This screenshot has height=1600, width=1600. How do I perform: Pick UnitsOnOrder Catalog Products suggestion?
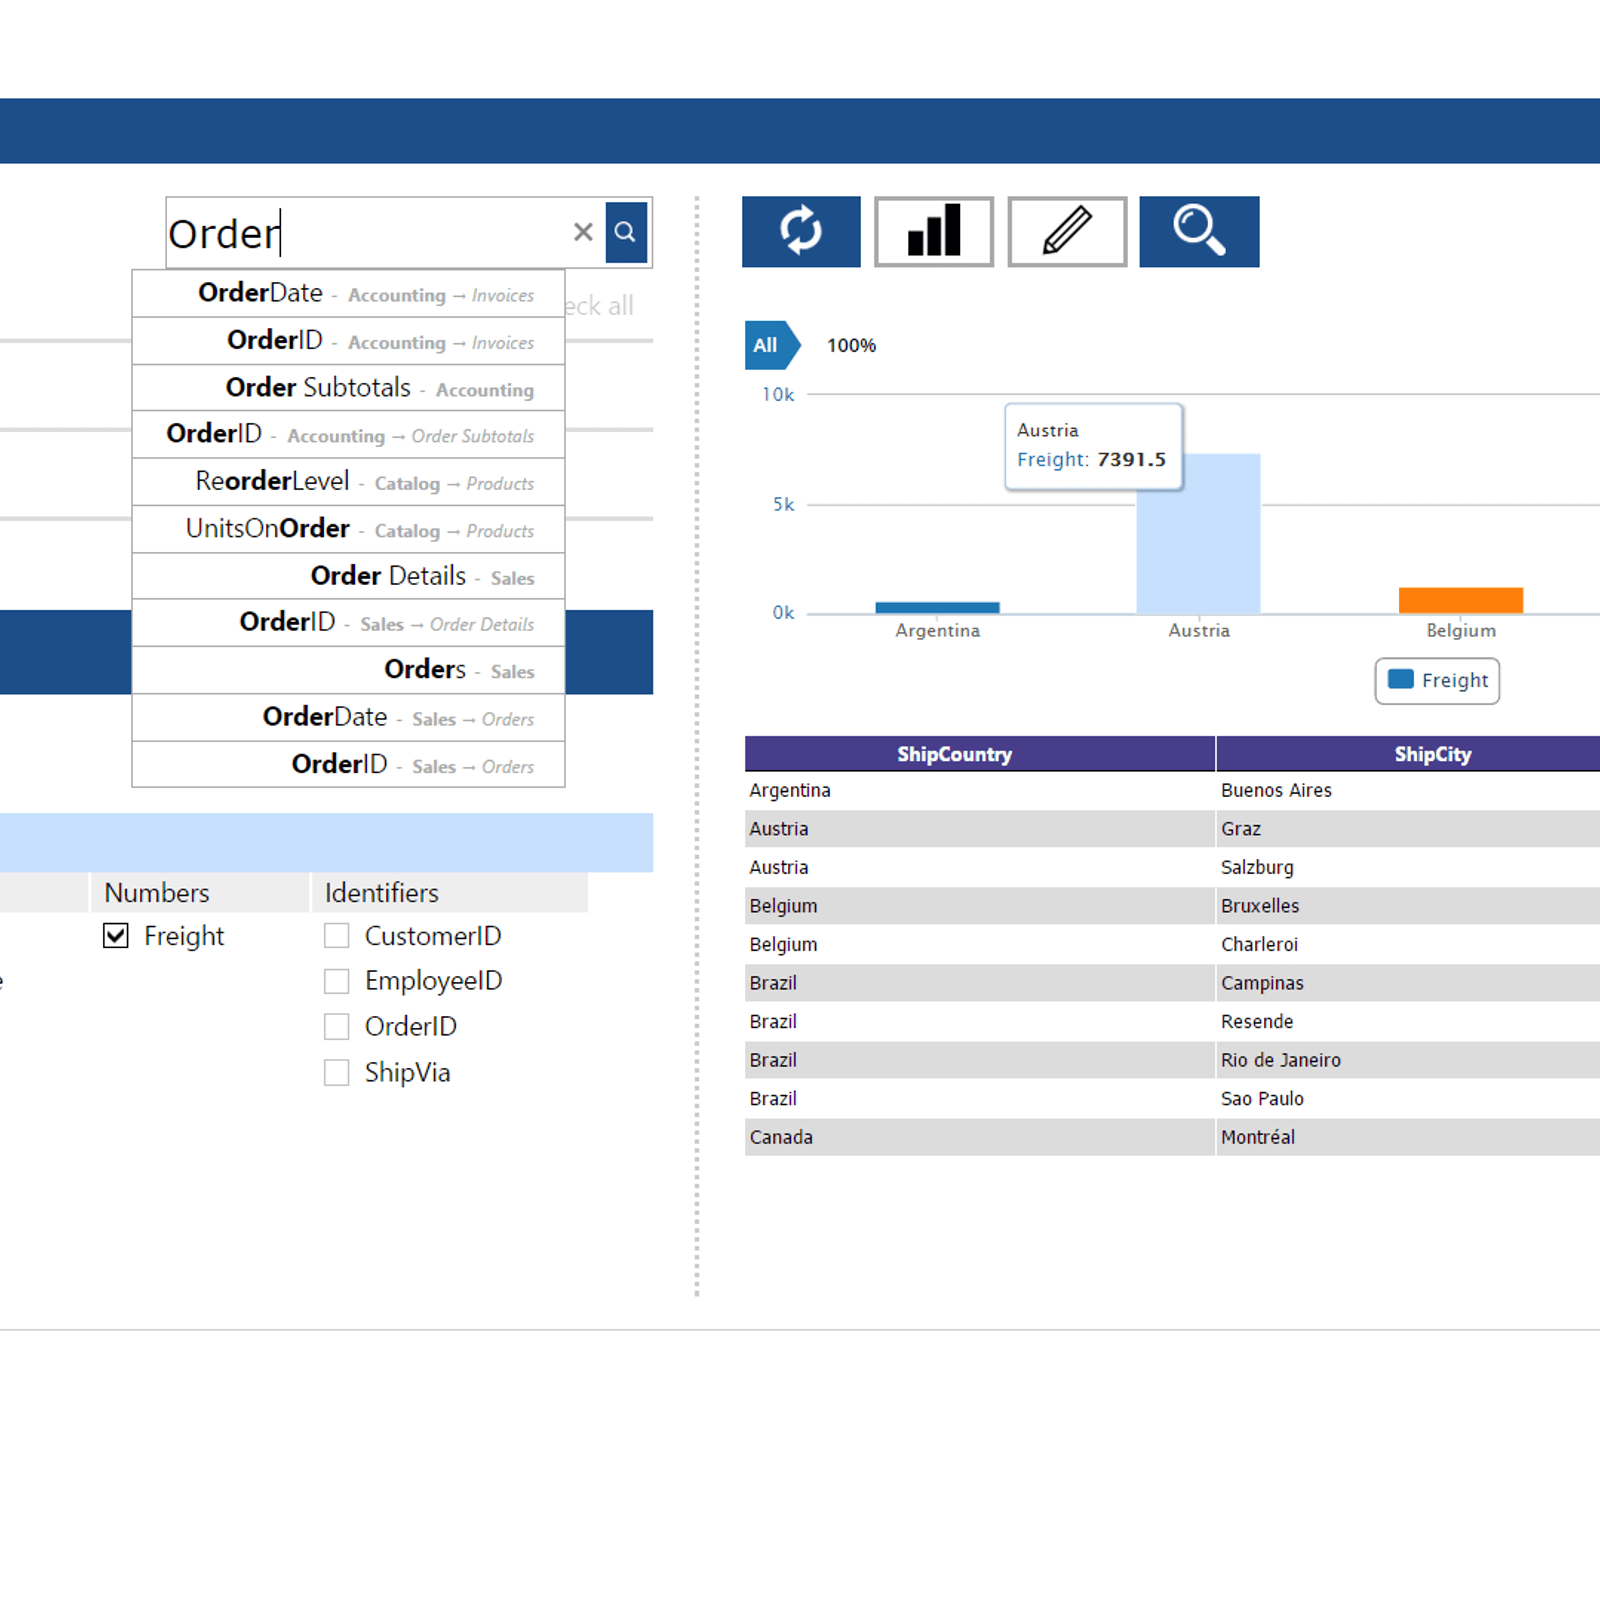click(348, 529)
